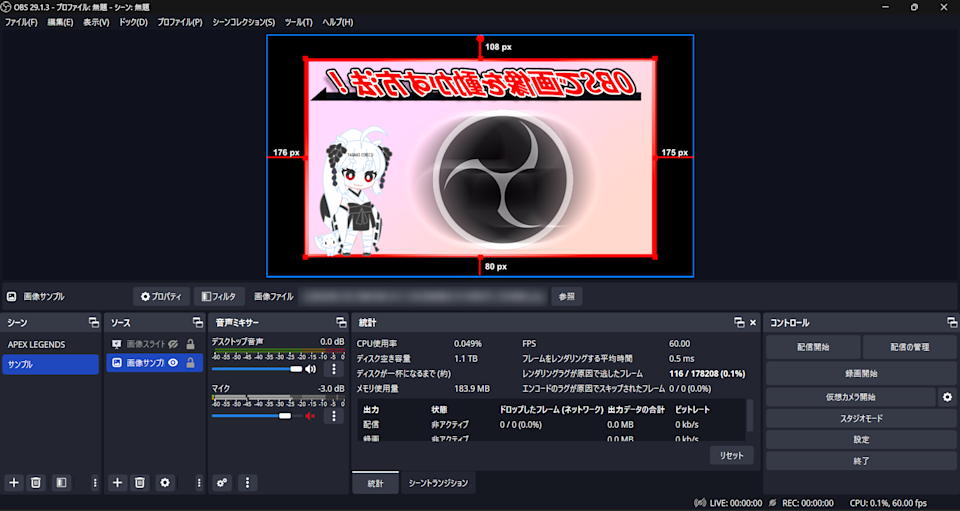The image size is (960, 511).
Task: Add a new scene with plus icon
Action: [14, 483]
